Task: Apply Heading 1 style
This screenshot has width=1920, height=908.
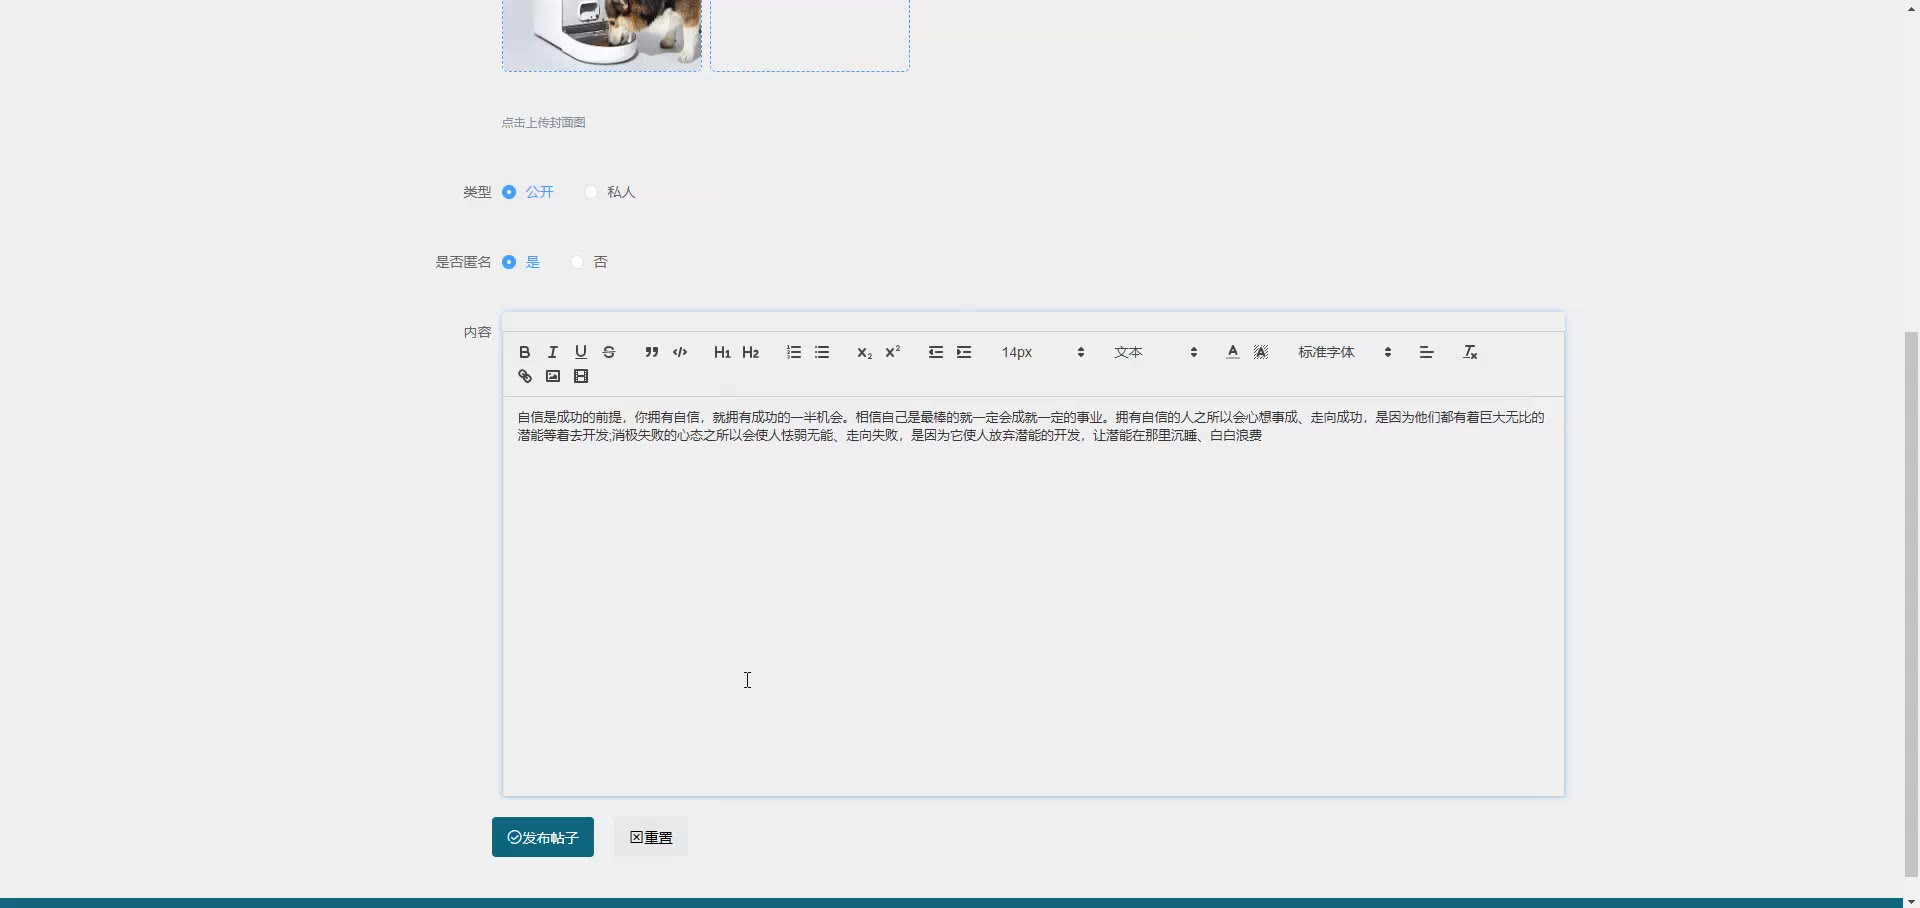Action: click(x=722, y=352)
